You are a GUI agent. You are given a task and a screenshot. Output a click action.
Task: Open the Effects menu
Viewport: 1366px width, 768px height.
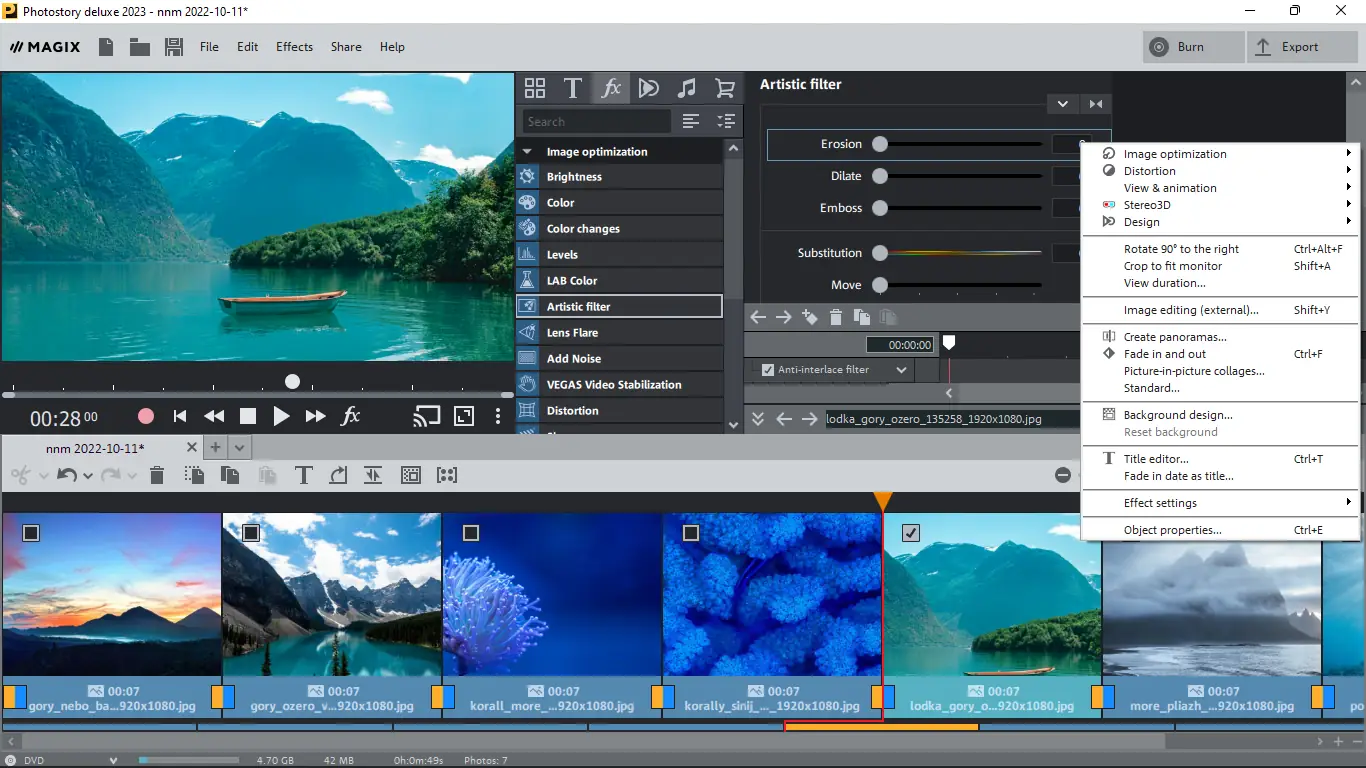point(294,47)
